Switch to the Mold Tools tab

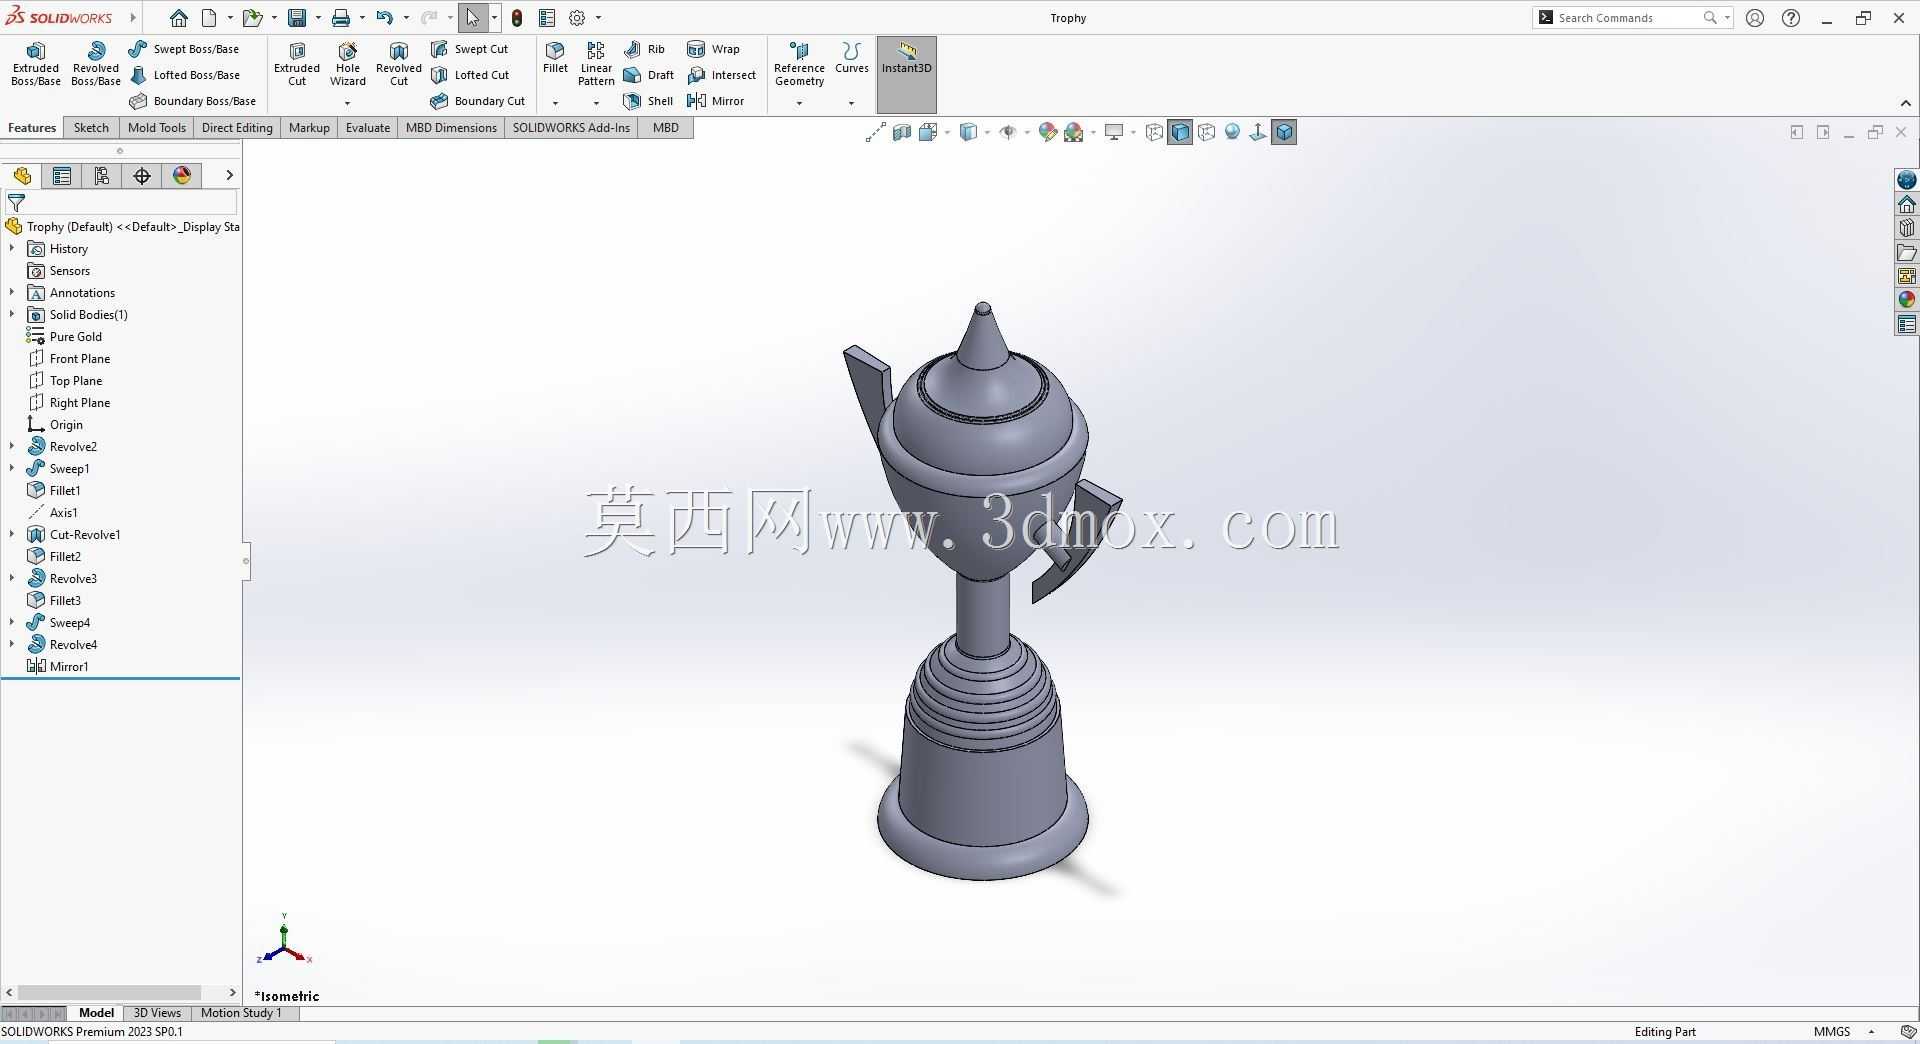(x=157, y=128)
